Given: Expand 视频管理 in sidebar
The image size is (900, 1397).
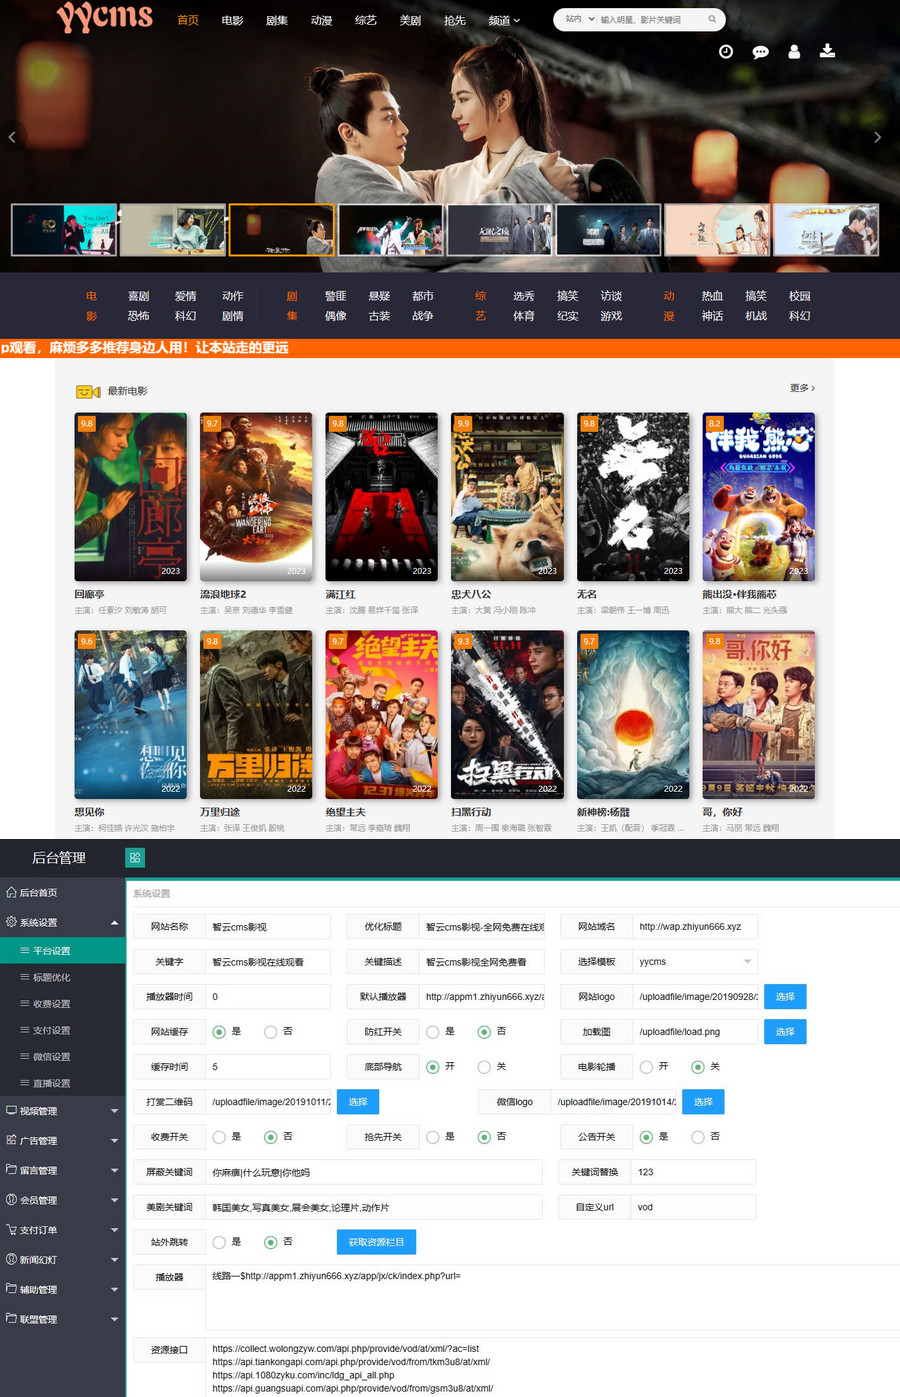Looking at the screenshot, I should (62, 1111).
